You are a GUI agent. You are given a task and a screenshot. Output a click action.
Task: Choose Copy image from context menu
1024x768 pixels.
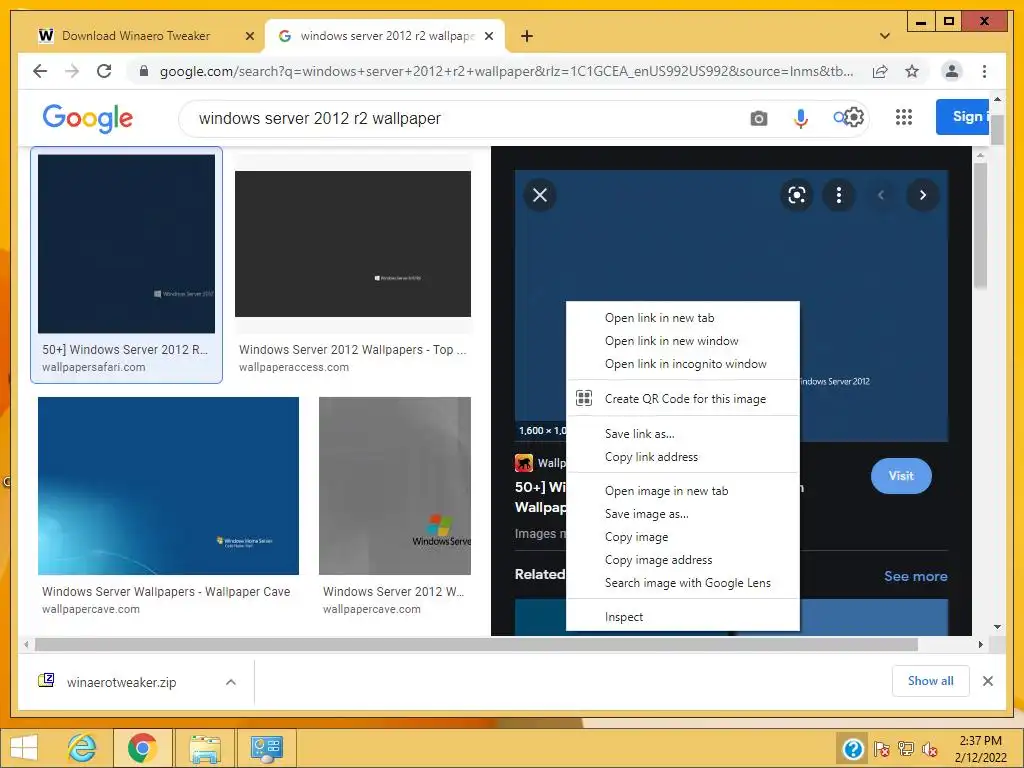pos(682,537)
